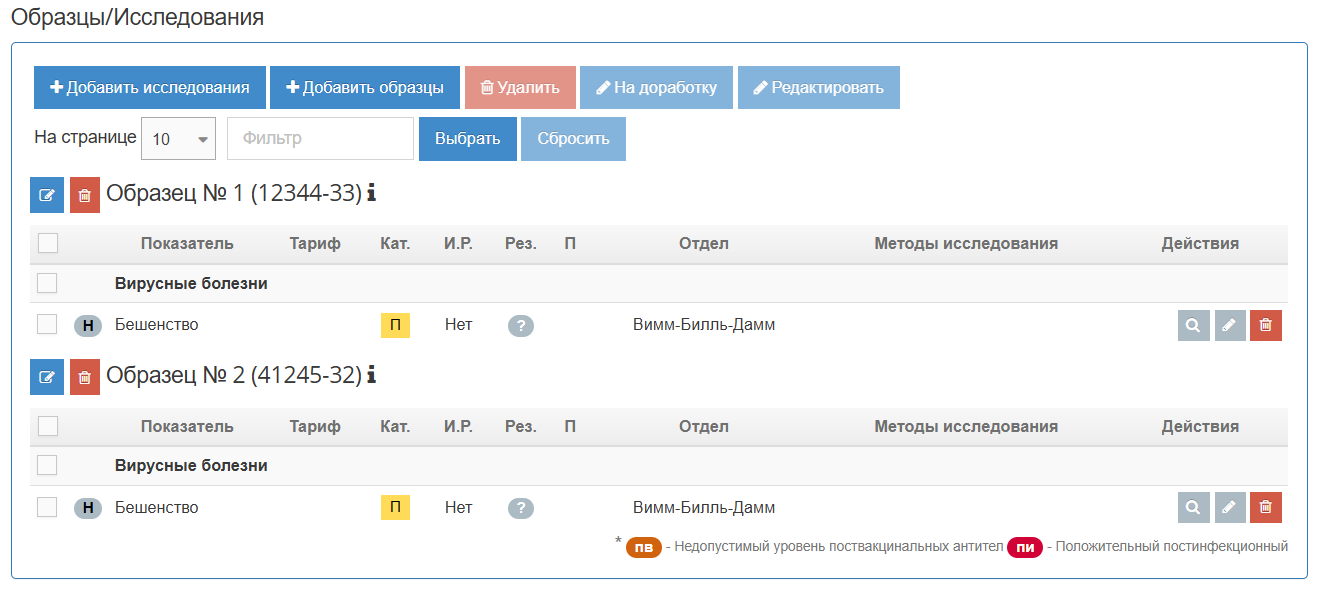
Task: Tick the Бешенство checkbox in Образец № 1
Action: coord(47,324)
